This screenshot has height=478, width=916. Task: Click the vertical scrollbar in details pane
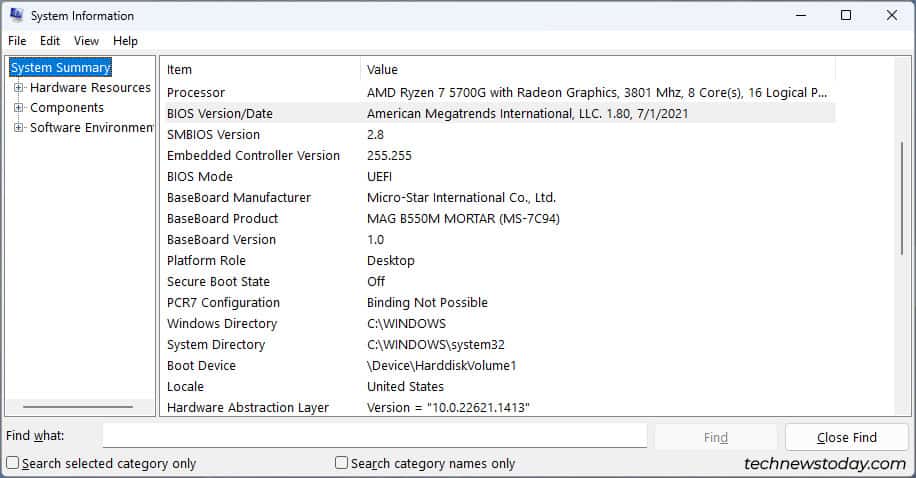pyautogui.click(x=902, y=198)
